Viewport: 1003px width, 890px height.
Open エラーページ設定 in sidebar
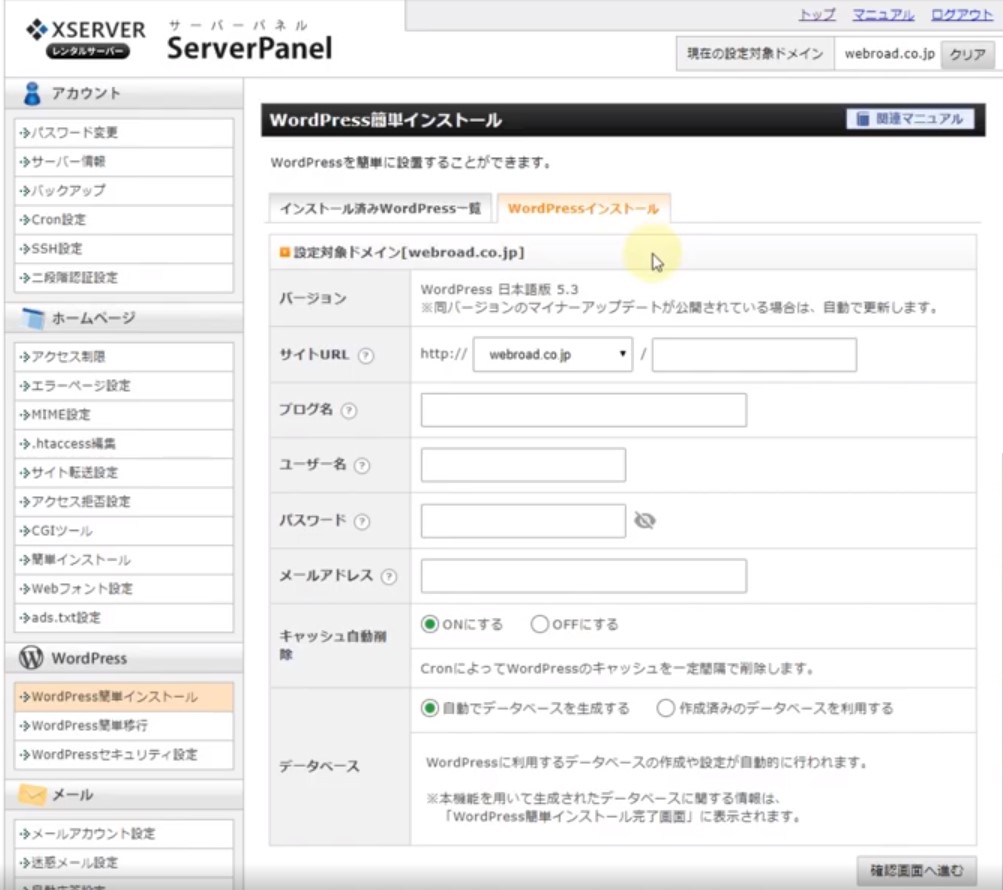[x=124, y=386]
